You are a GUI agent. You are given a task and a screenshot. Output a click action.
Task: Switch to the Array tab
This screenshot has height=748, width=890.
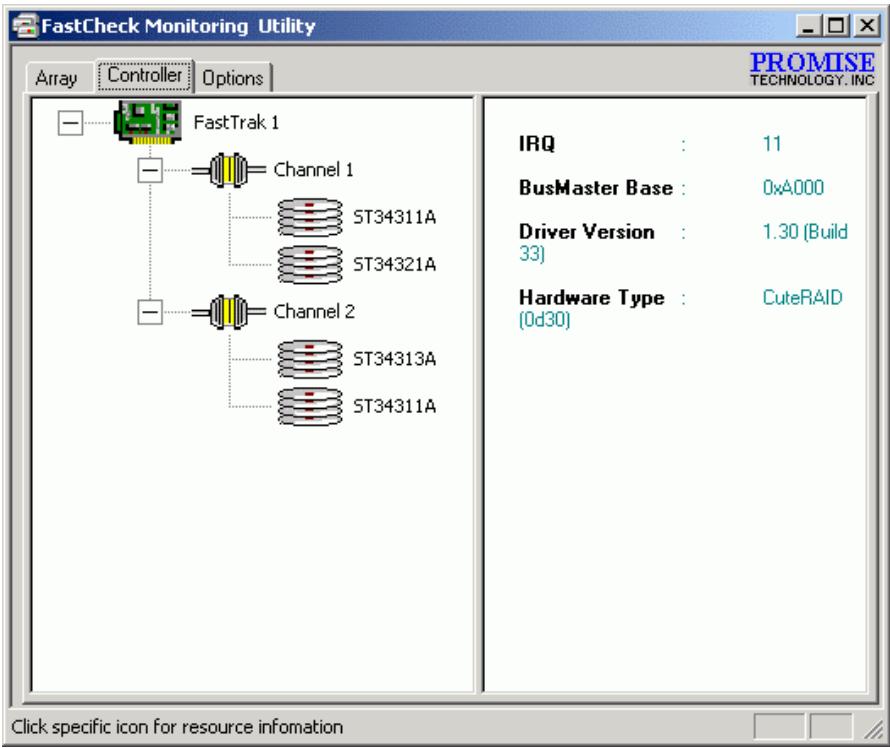(56, 78)
